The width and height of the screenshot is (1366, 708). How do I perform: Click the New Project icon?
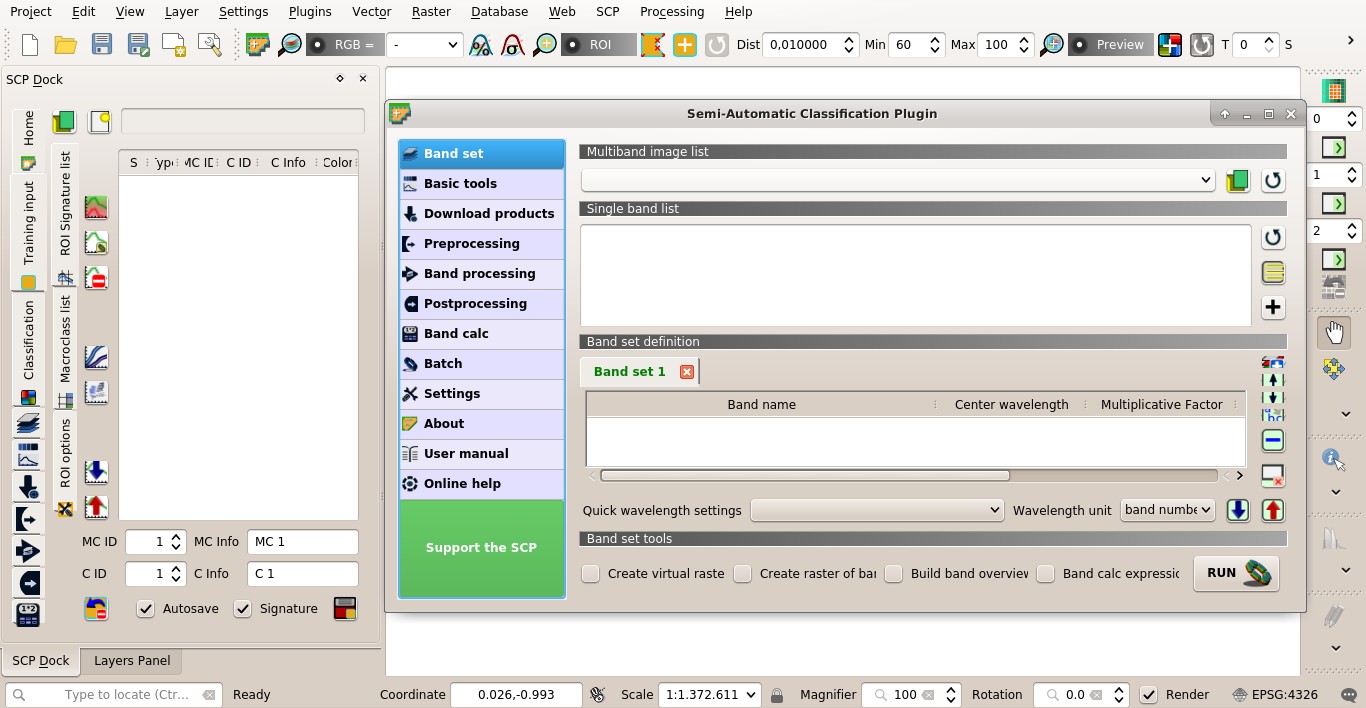[30, 44]
